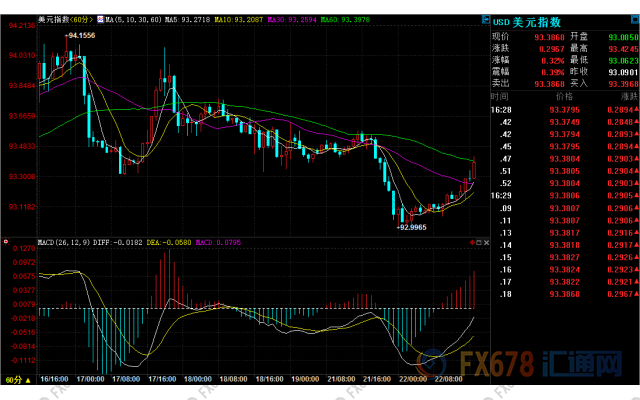640x400 pixels.
Task: Click the 18/08:00 time axis label
Action: pos(233,379)
